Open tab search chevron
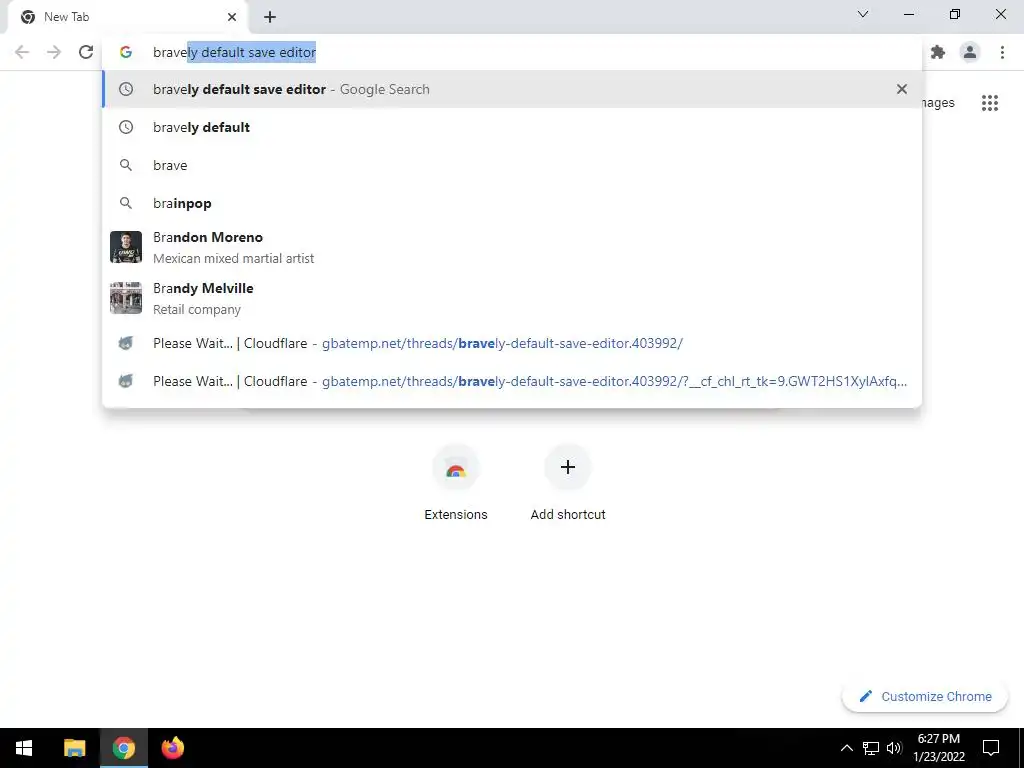The image size is (1024, 768). pyautogui.click(x=863, y=14)
